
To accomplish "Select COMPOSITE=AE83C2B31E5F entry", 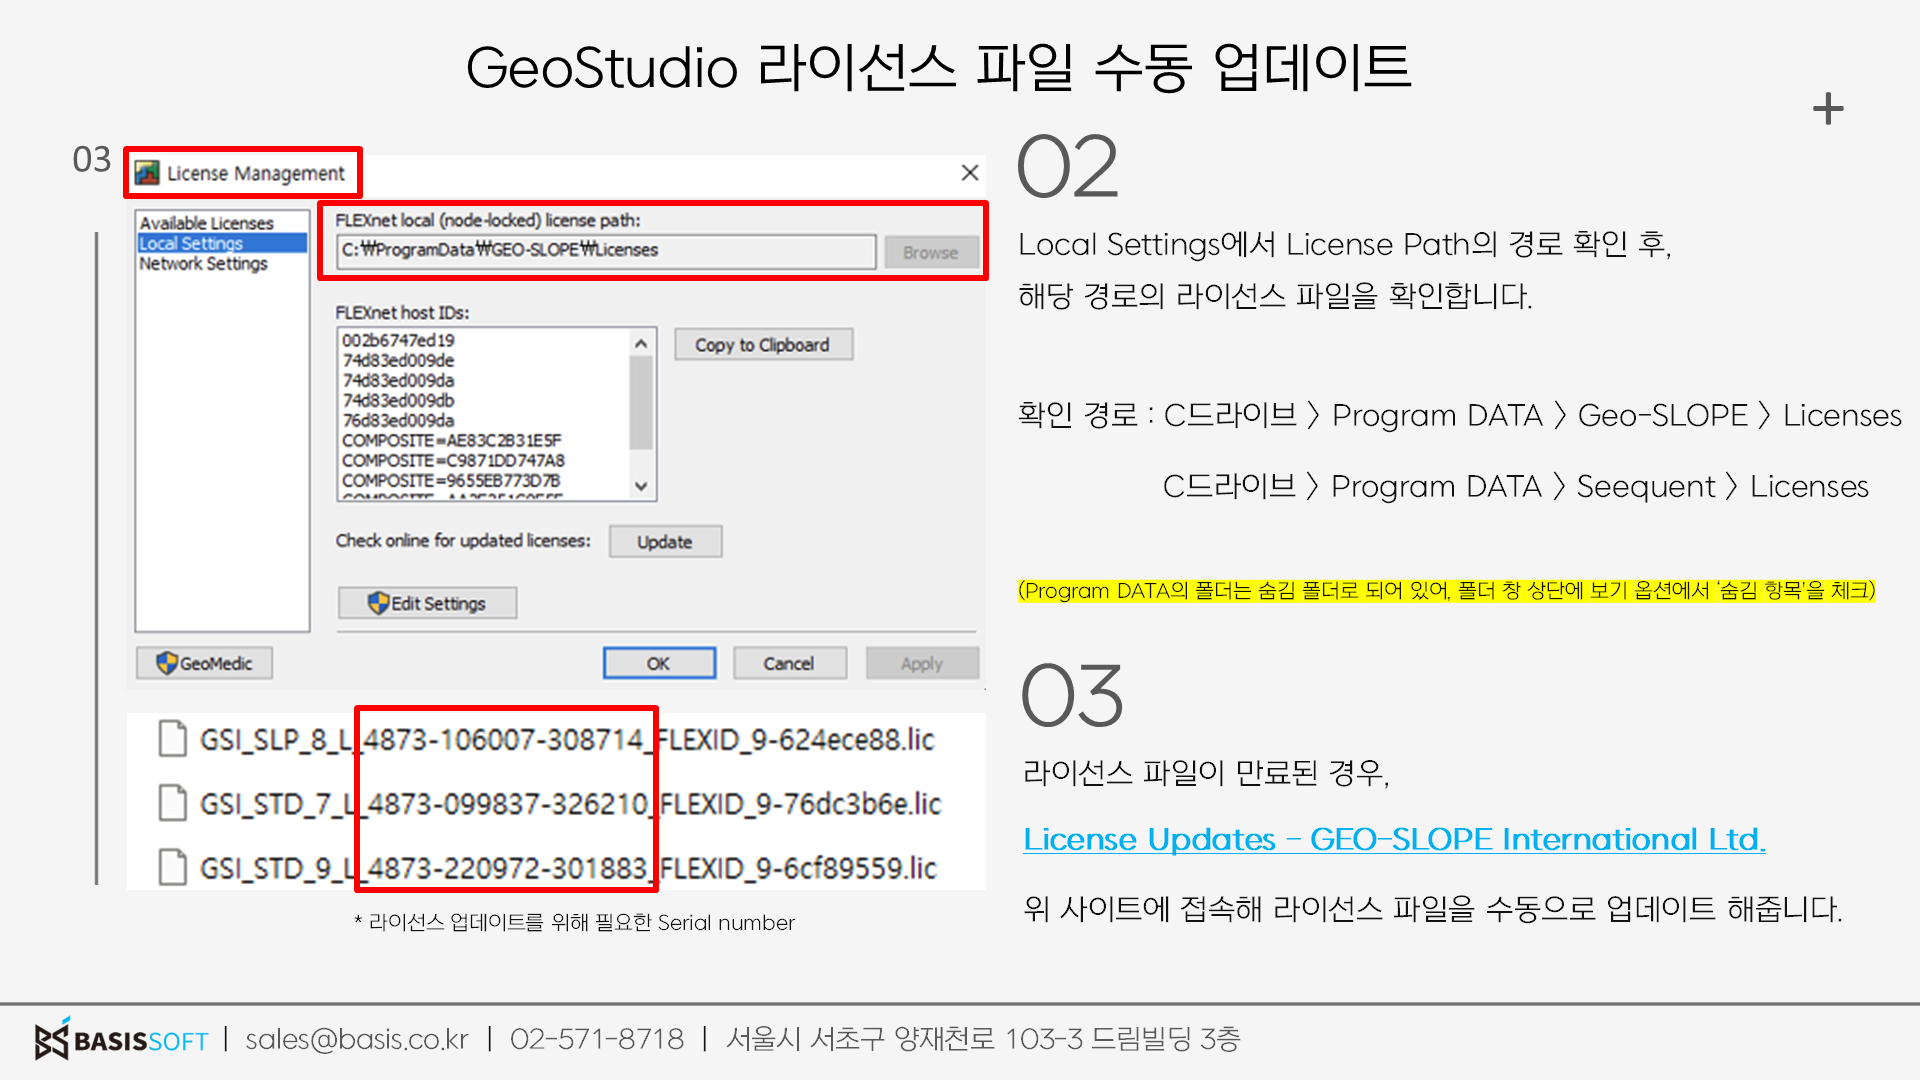I will click(x=452, y=440).
